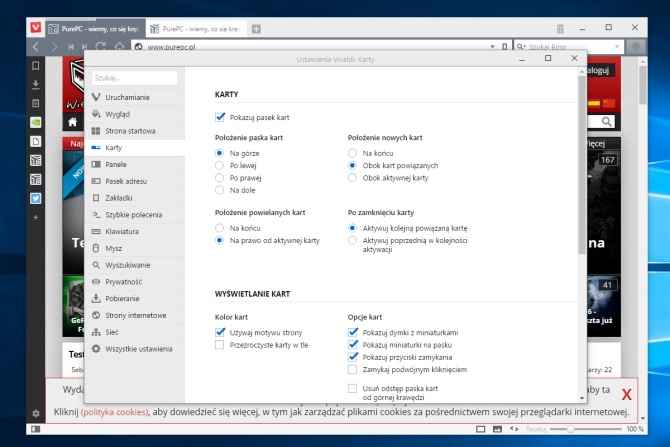670x447 pixels.
Task: Click the user profile icon
Action: pyautogui.click(x=636, y=47)
